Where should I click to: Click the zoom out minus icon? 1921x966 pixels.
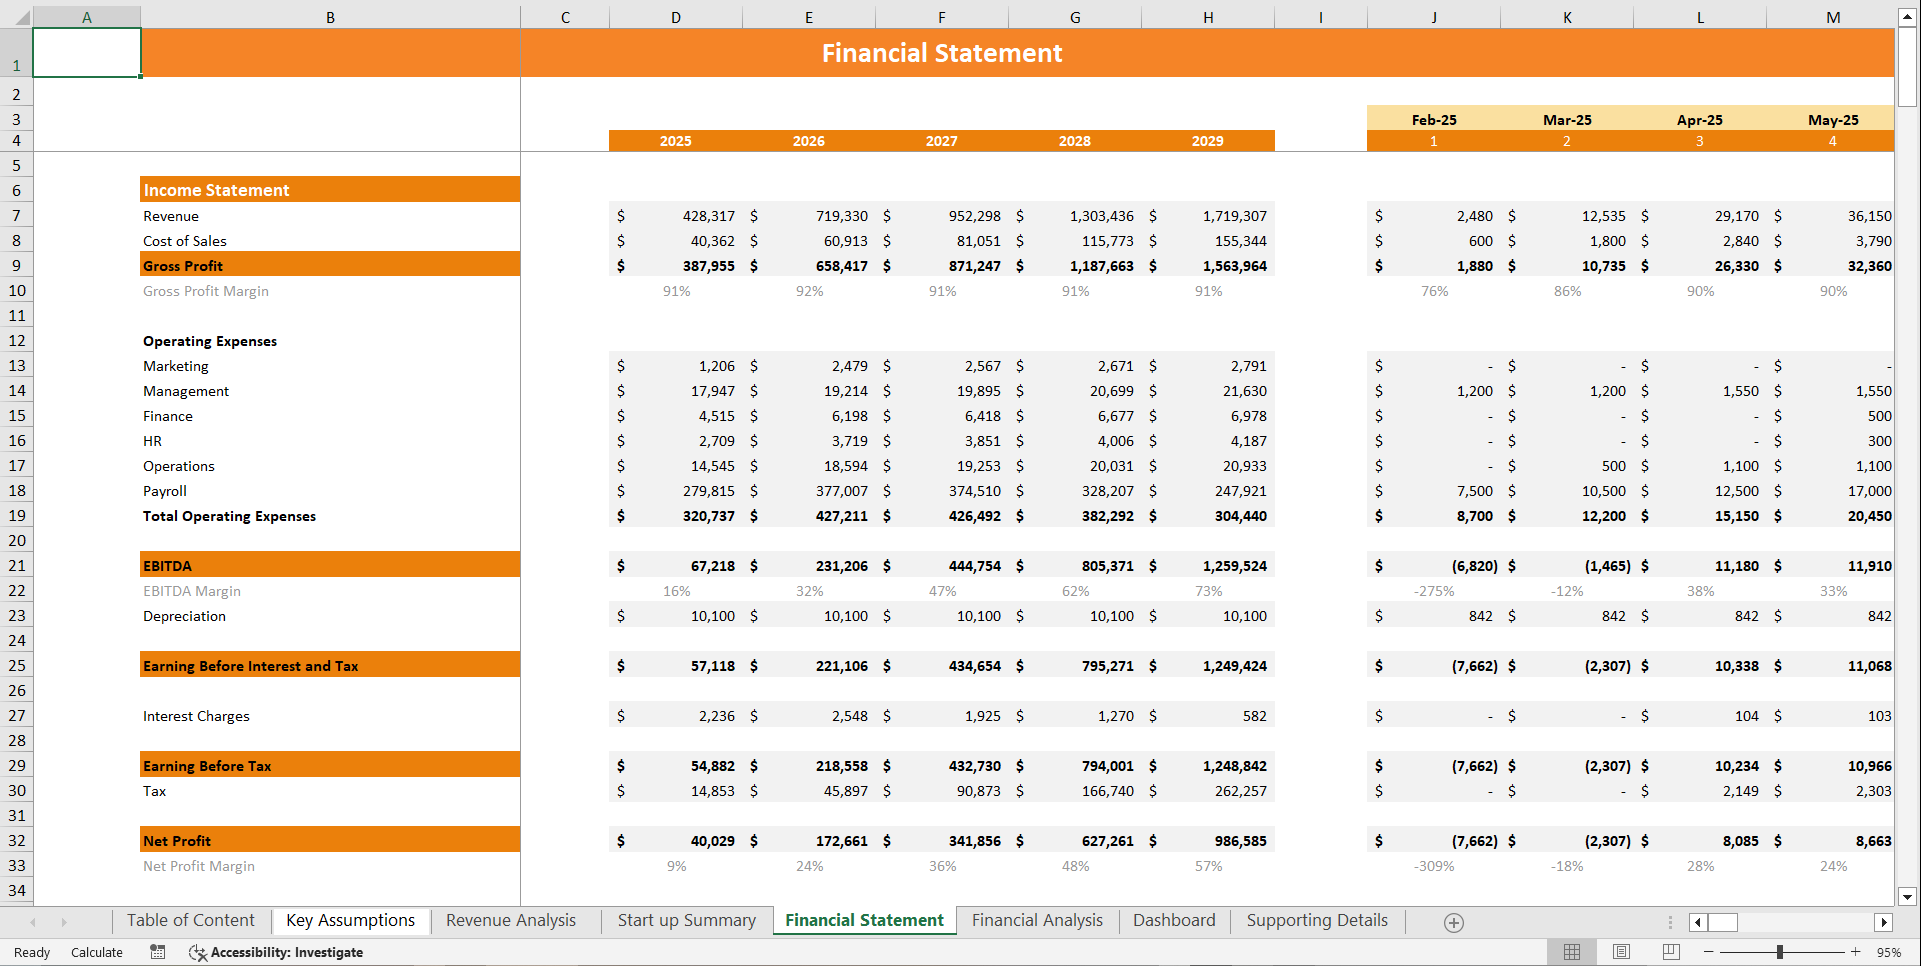[x=1709, y=952]
